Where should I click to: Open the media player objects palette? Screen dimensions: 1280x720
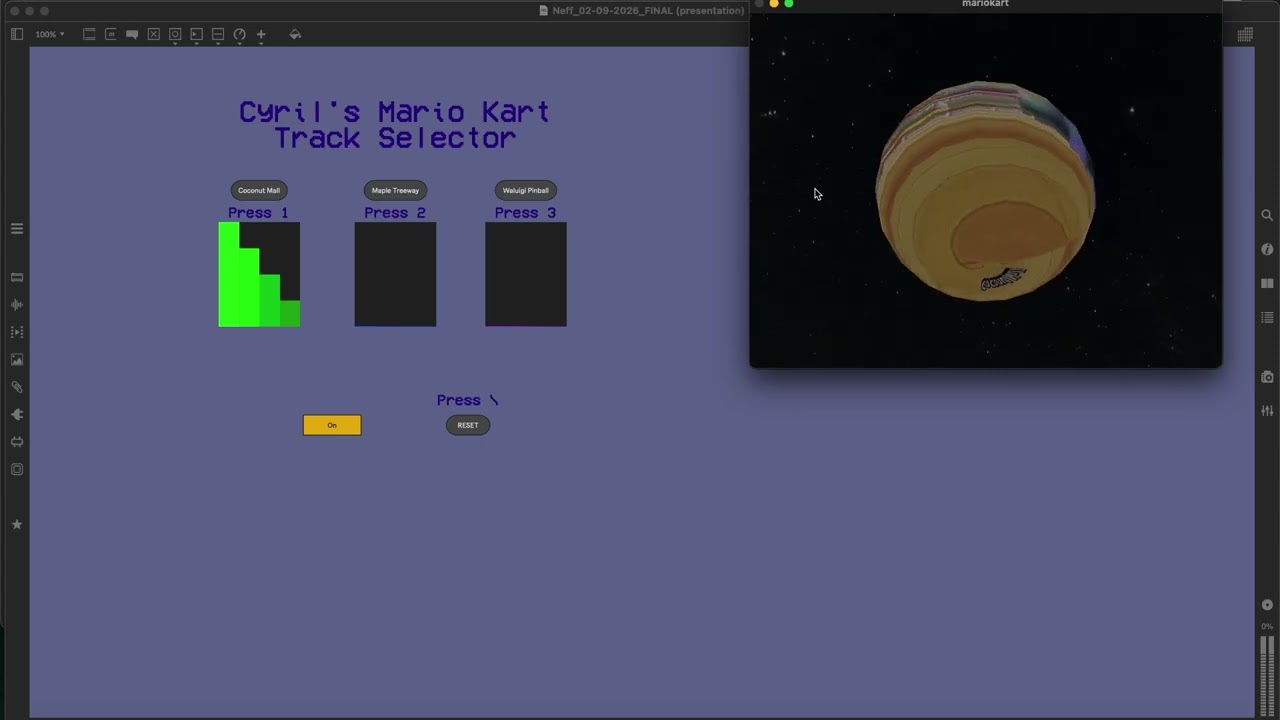(x=197, y=34)
